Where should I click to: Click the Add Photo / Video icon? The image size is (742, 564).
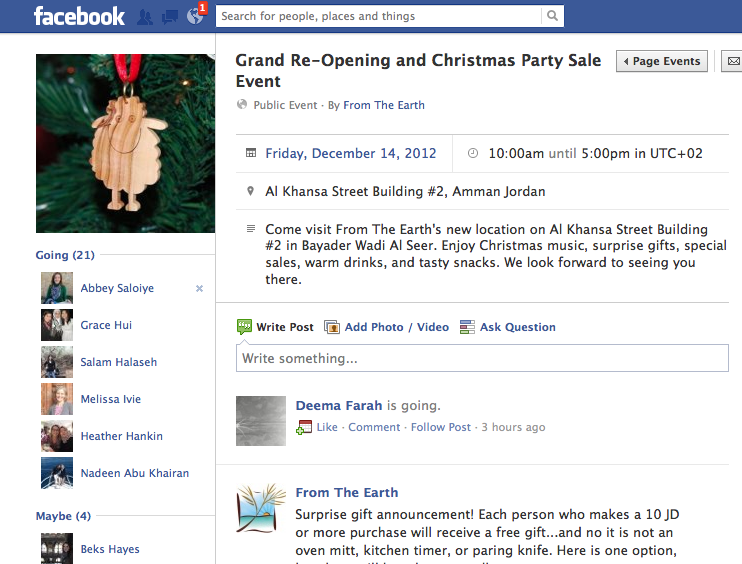pos(332,327)
